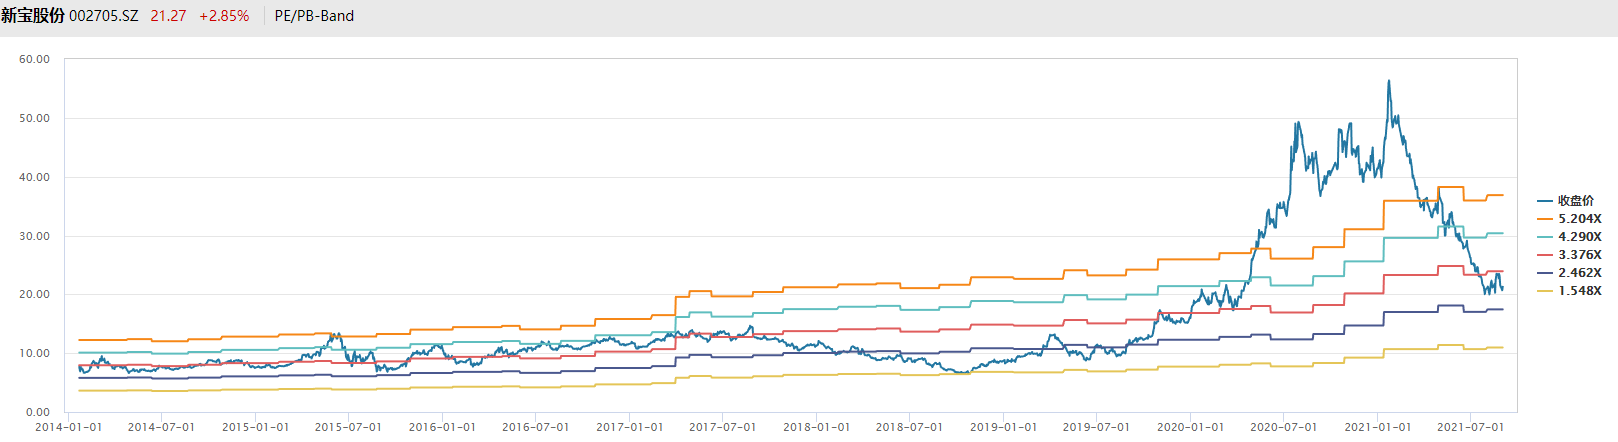Click the 2021-07-01 date axis label
Image resolution: width=1618 pixels, height=442 pixels.
click(x=1470, y=427)
